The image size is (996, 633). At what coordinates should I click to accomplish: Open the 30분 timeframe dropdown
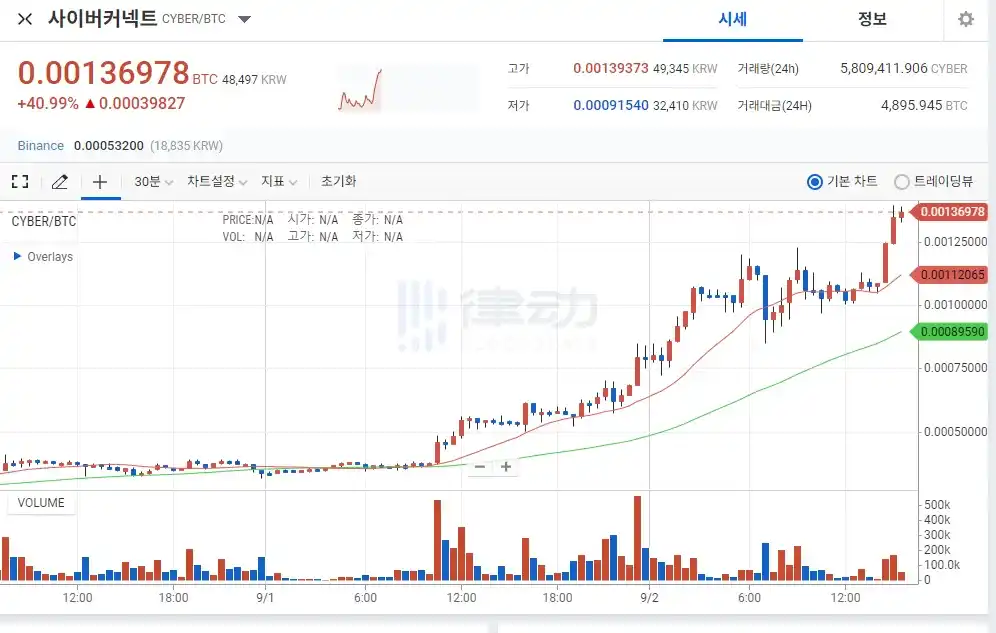coord(150,181)
